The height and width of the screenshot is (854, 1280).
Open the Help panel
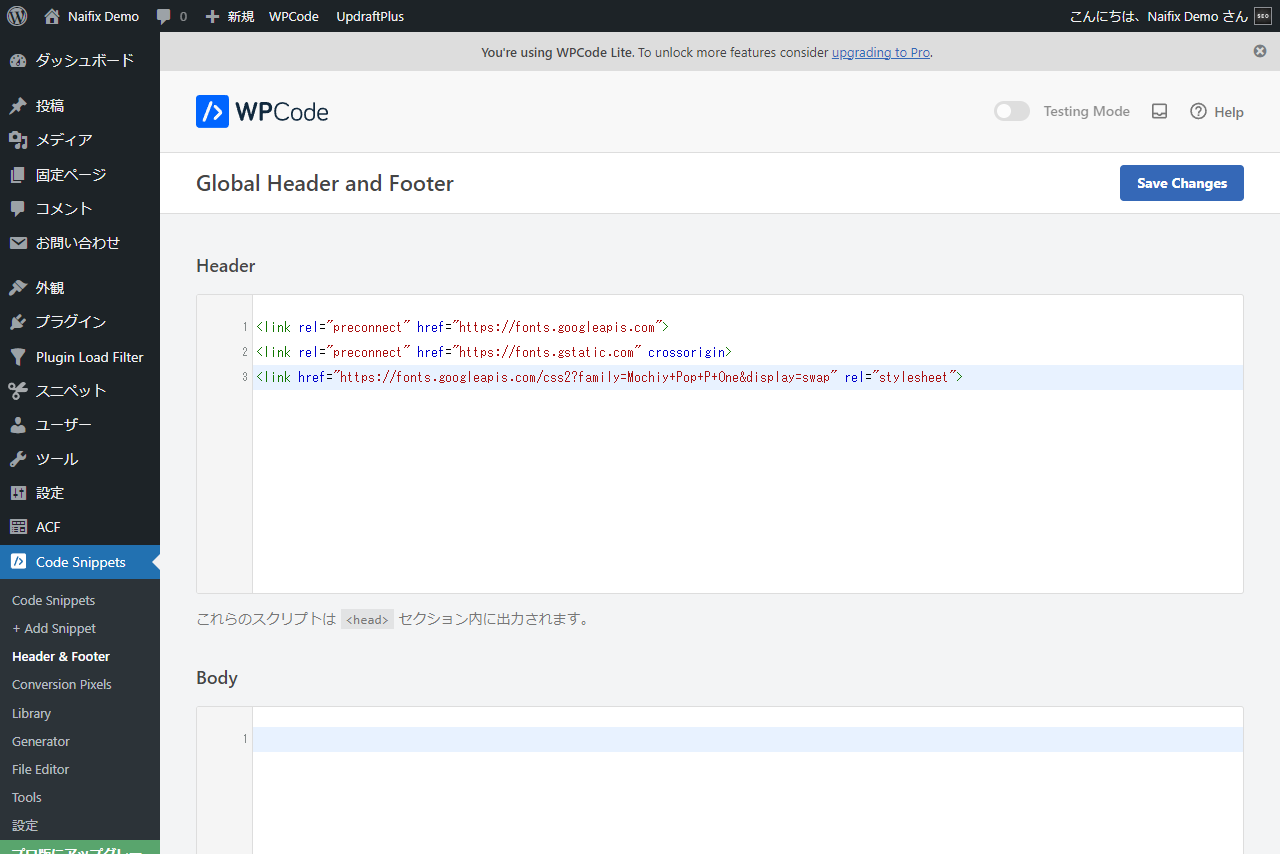click(x=1217, y=112)
